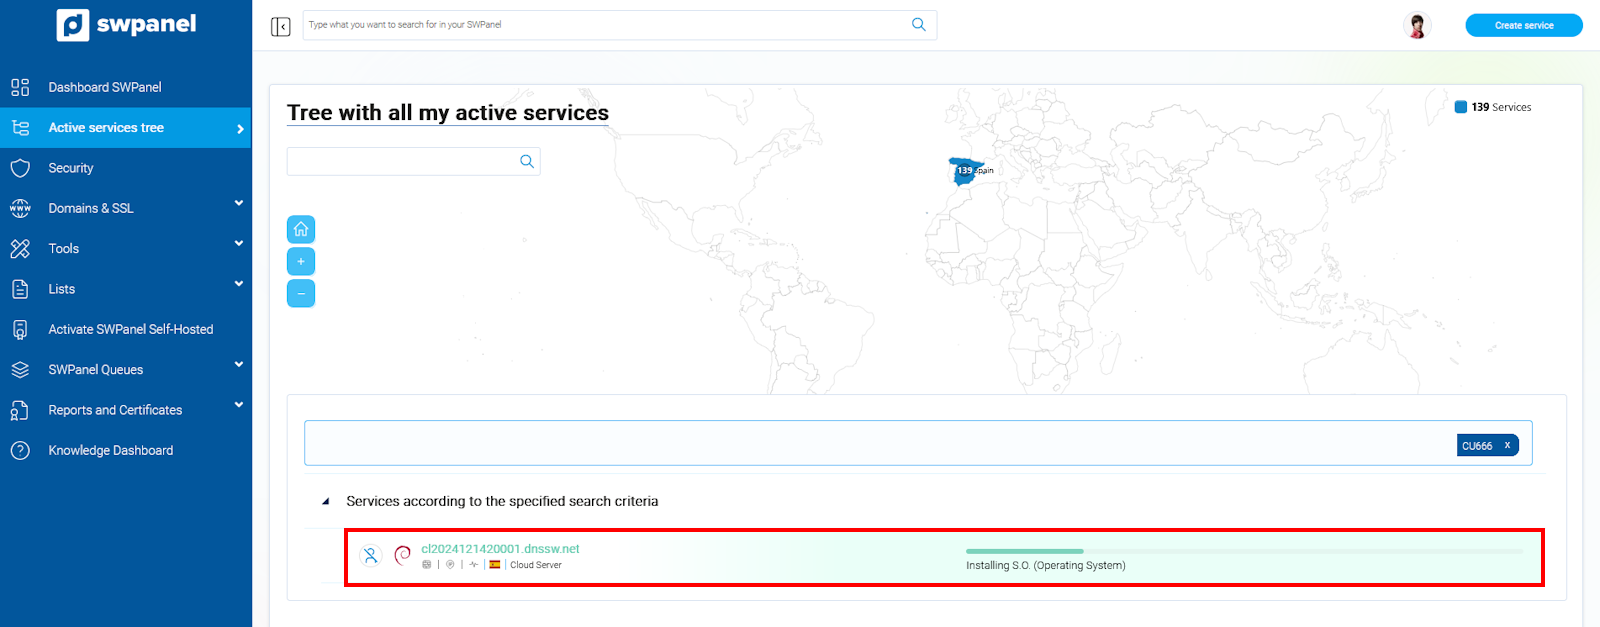This screenshot has width=1600, height=627.
Task: Click the Create service button
Action: pyautogui.click(x=1523, y=25)
